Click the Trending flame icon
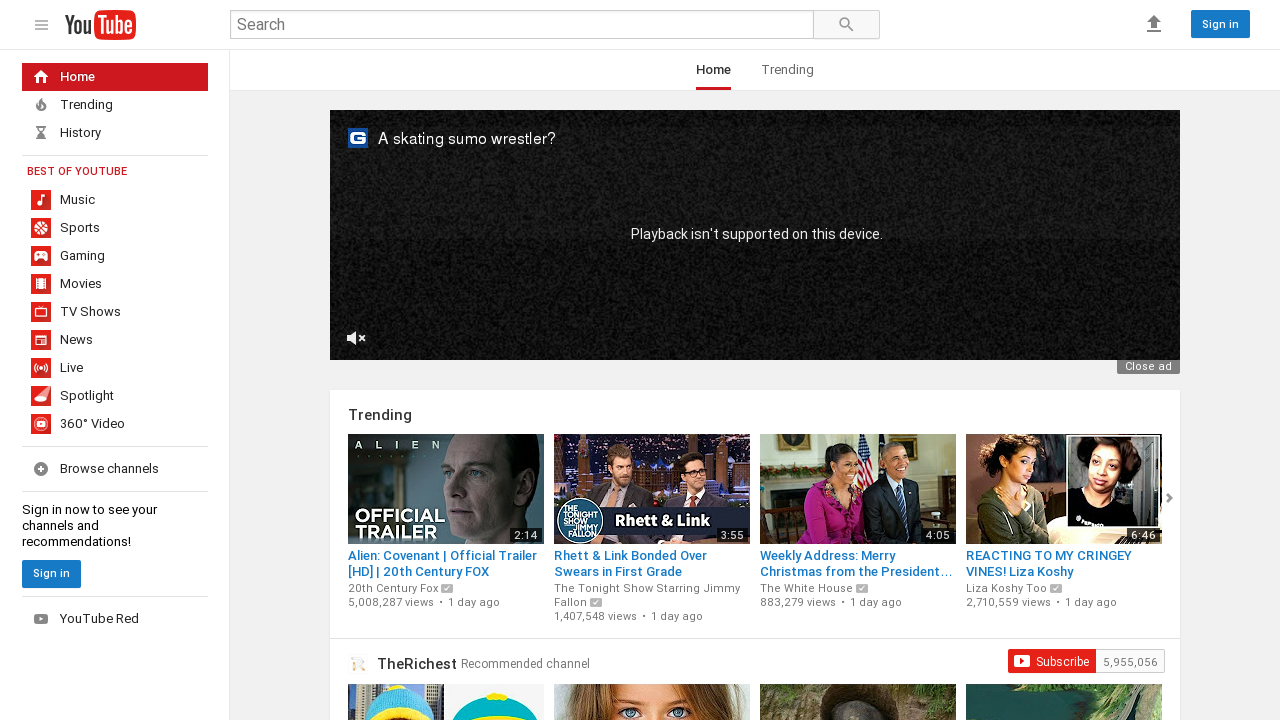 point(41,105)
